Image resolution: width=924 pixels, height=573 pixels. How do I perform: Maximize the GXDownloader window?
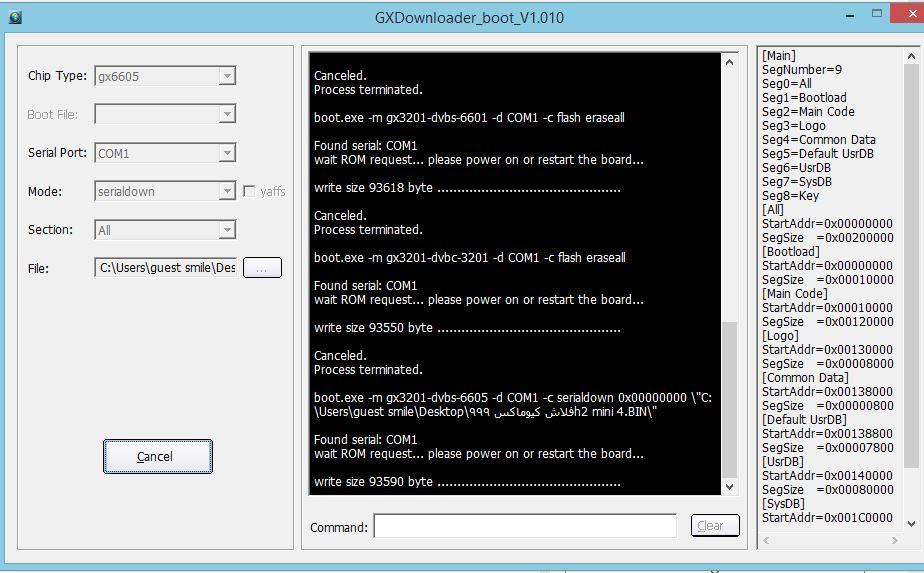click(877, 14)
